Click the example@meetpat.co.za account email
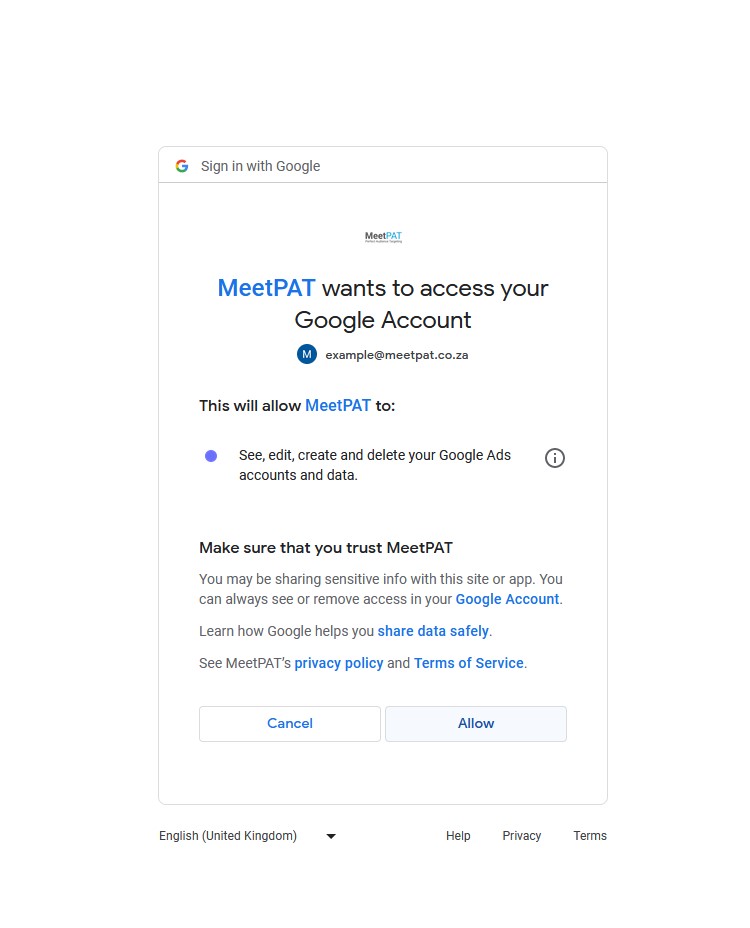Viewport: 750px width, 928px height. pos(397,355)
